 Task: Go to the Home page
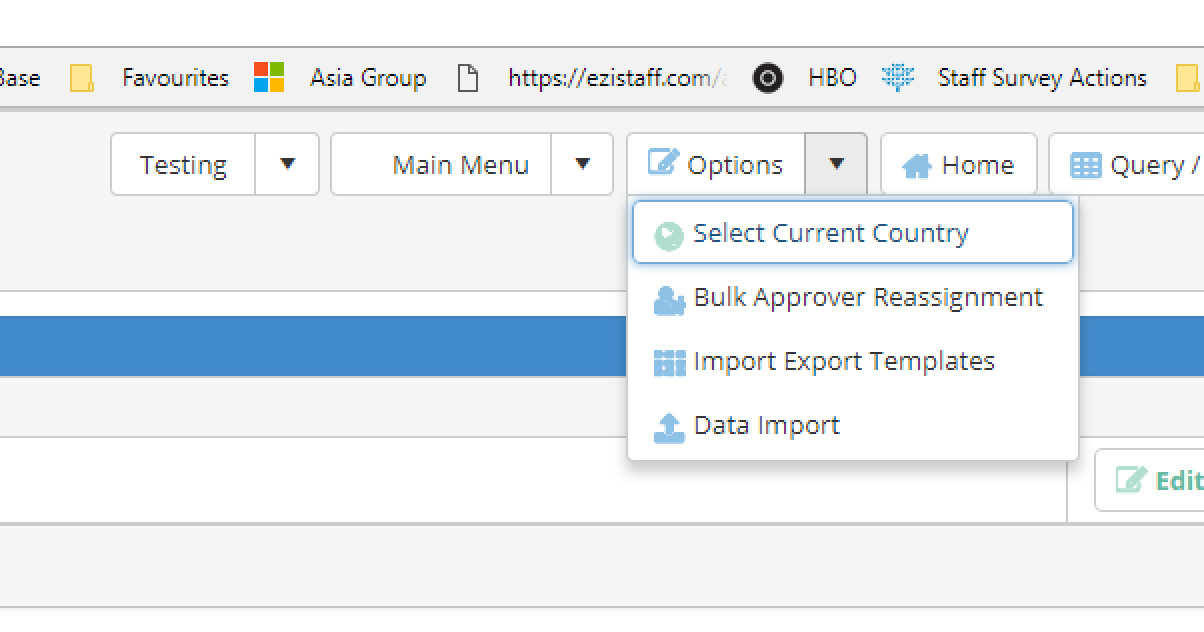pos(959,164)
